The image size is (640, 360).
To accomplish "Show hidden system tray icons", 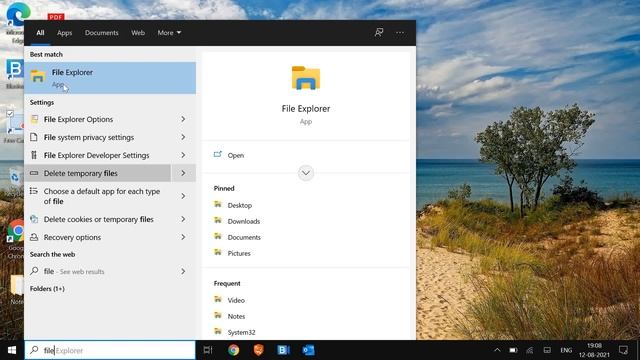I will click(x=497, y=350).
